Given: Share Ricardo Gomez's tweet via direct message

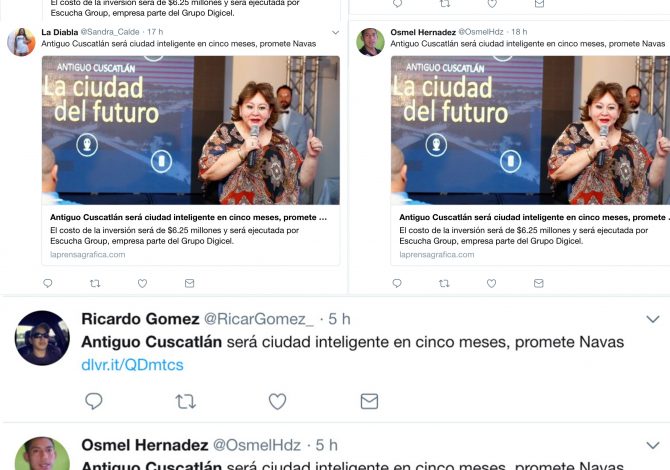Looking at the screenshot, I should point(369,401).
